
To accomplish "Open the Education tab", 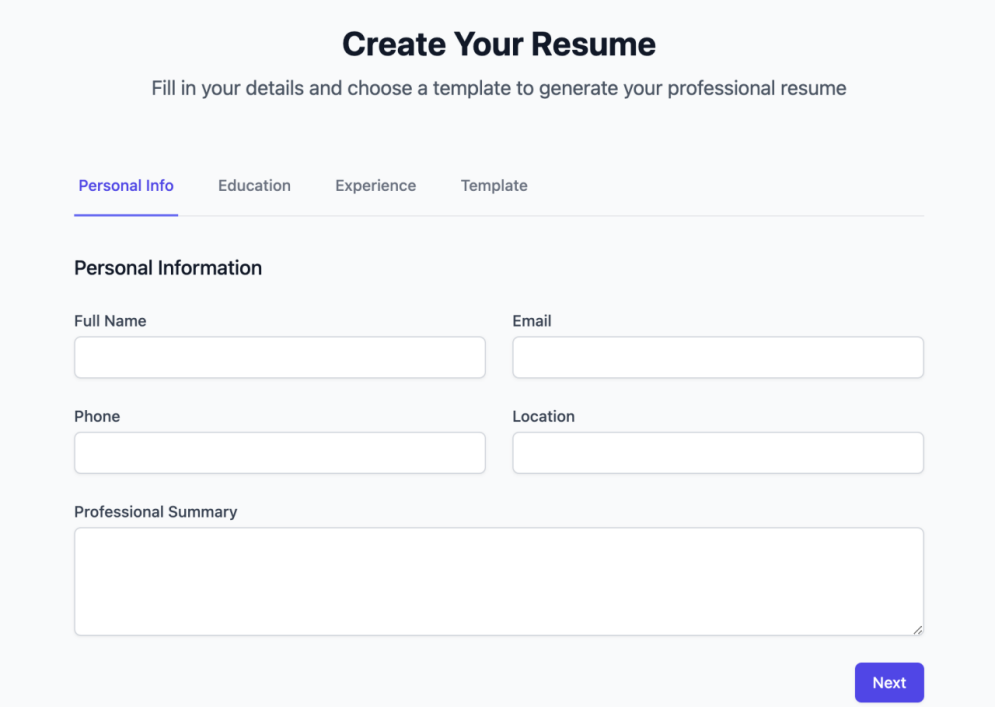I will point(254,186).
